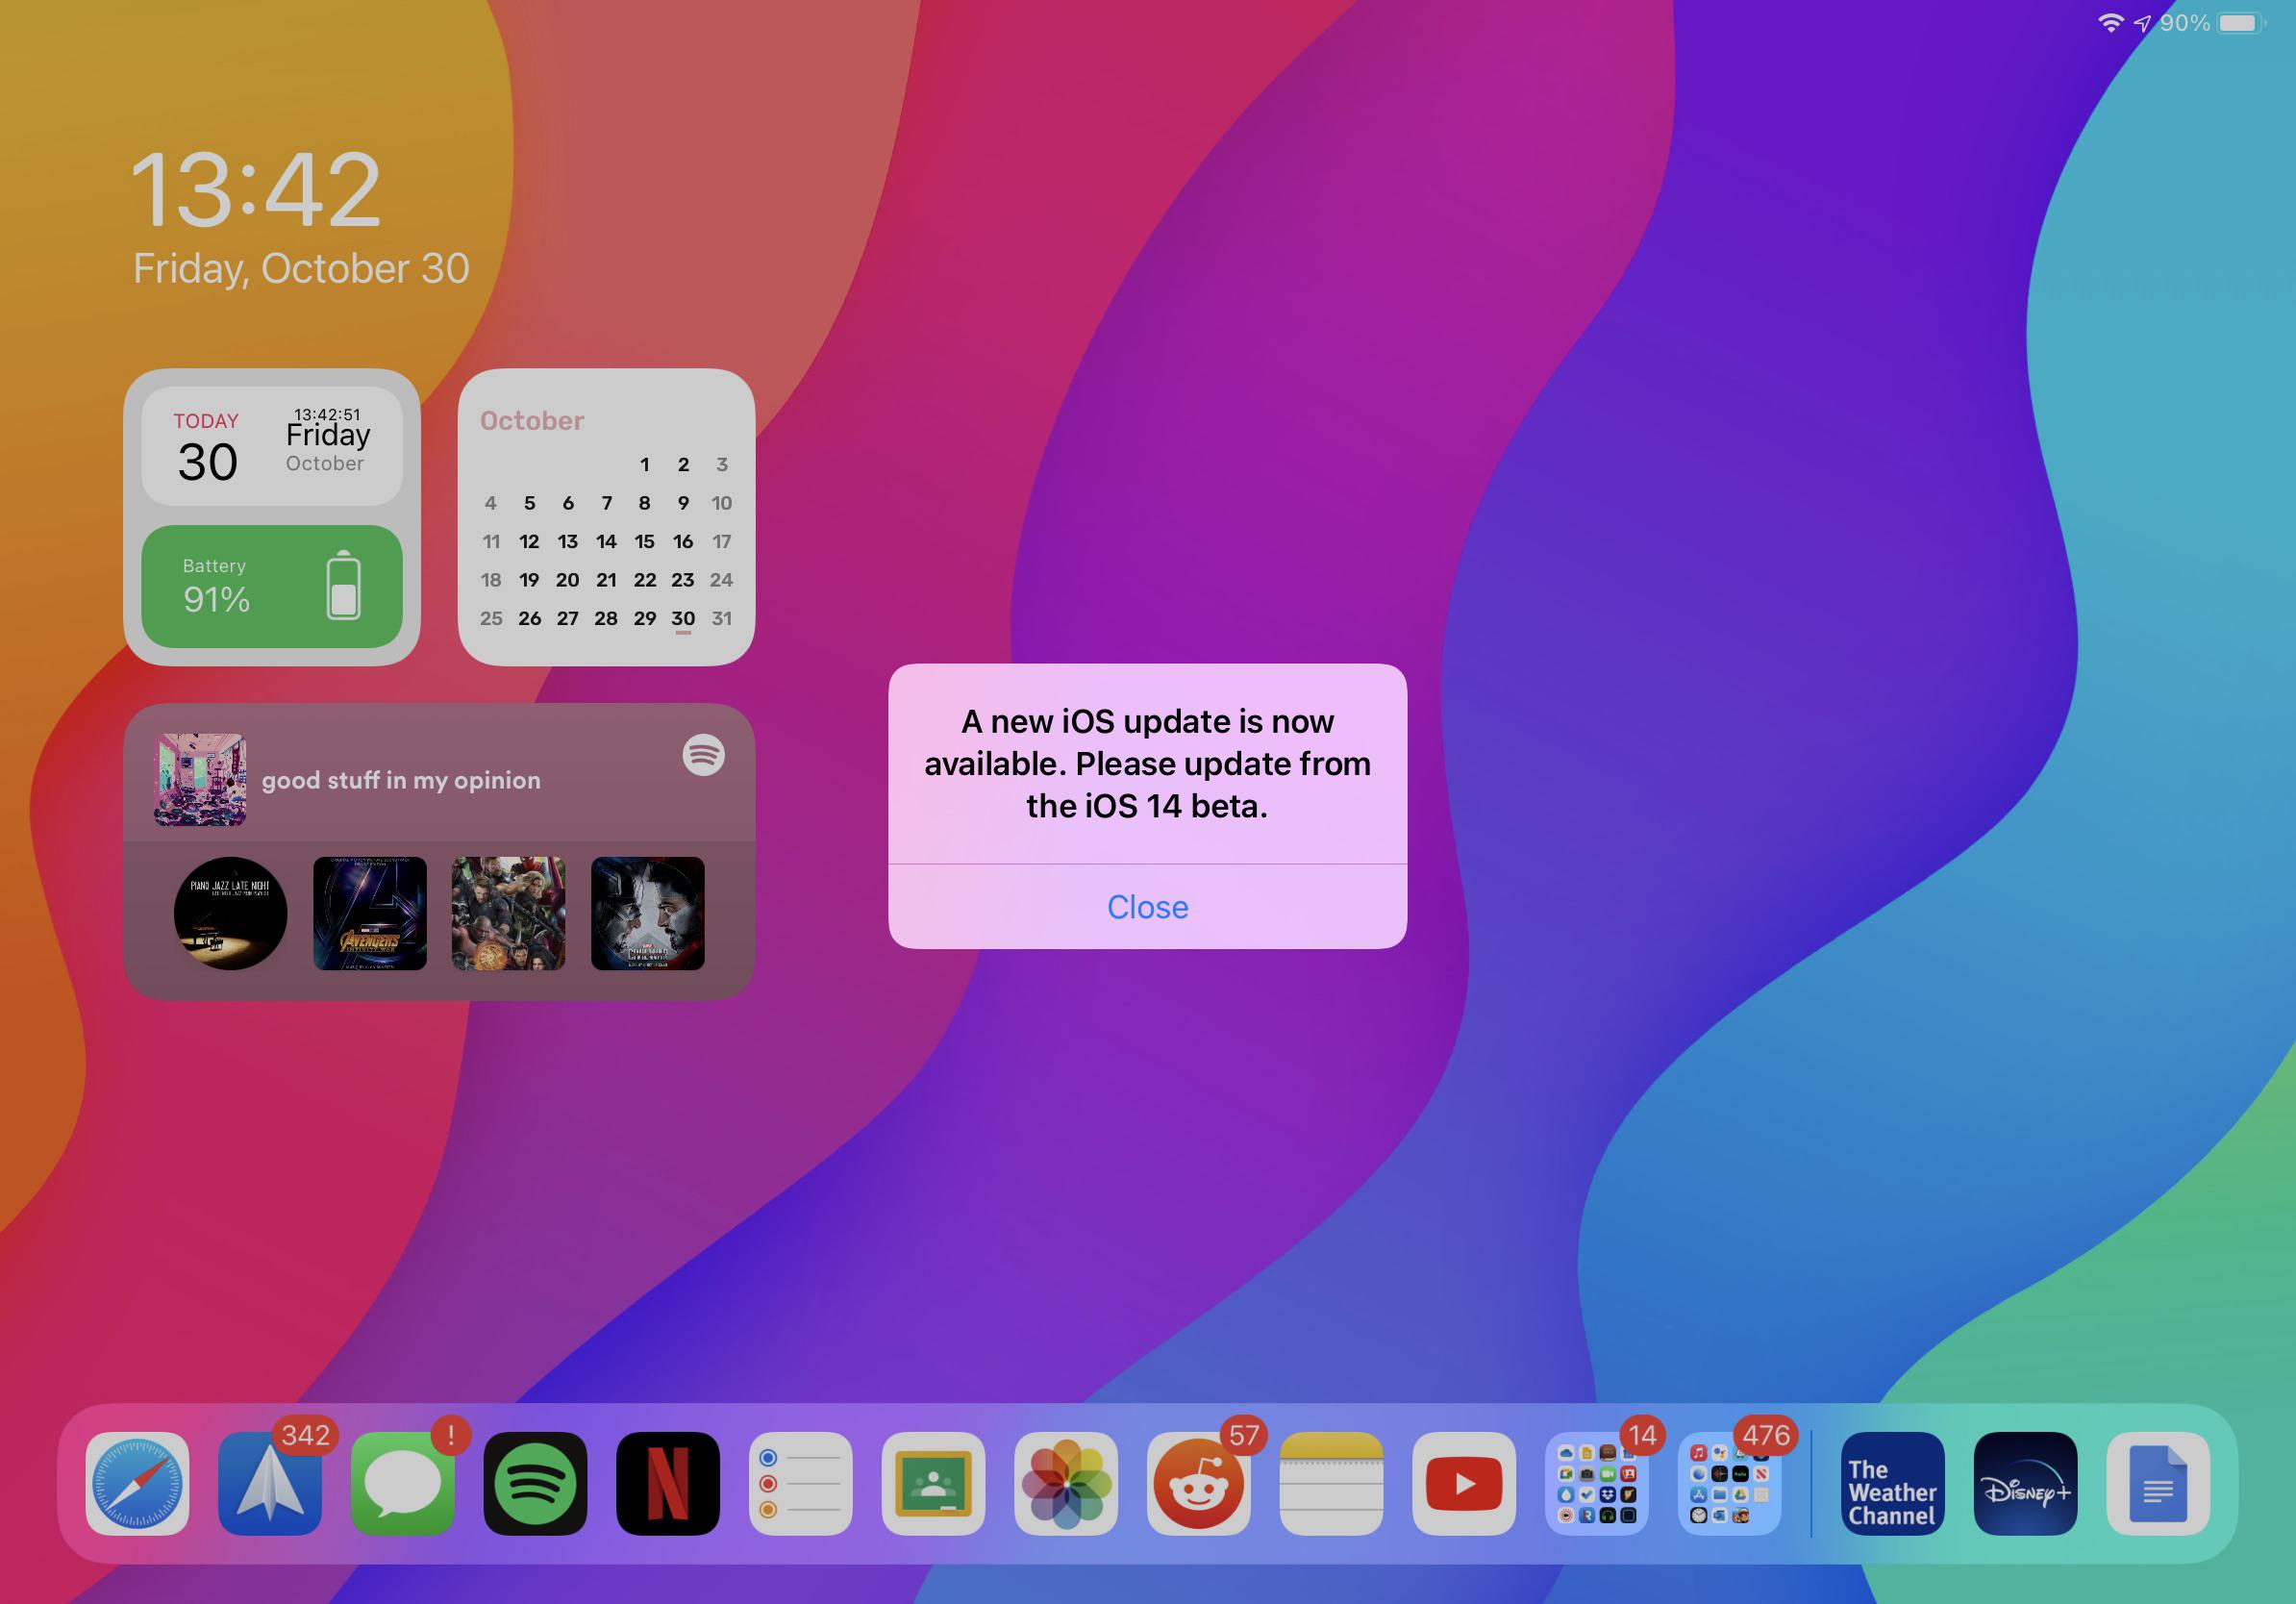Open the Google Docs app
The image size is (2296, 1604).
tap(2158, 1483)
